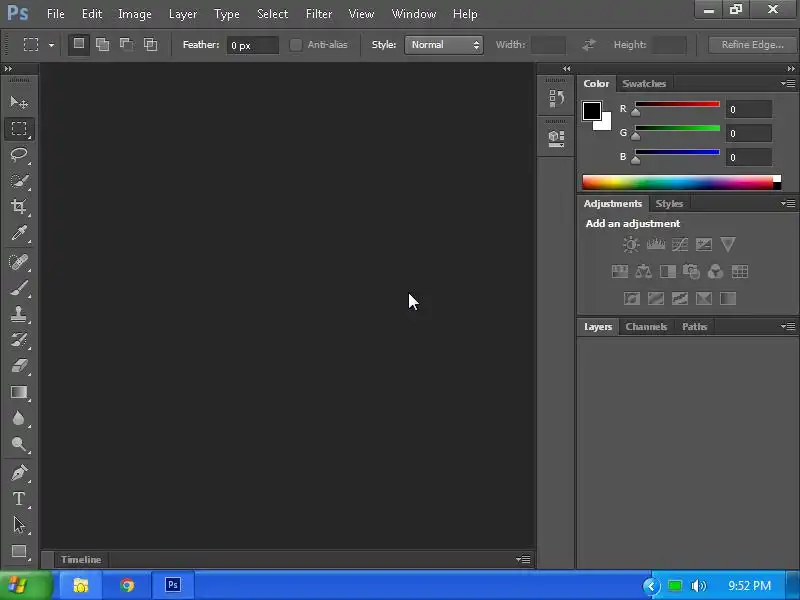Select the Eyedropper tool
Viewport: 800px width, 600px height.
(19, 233)
